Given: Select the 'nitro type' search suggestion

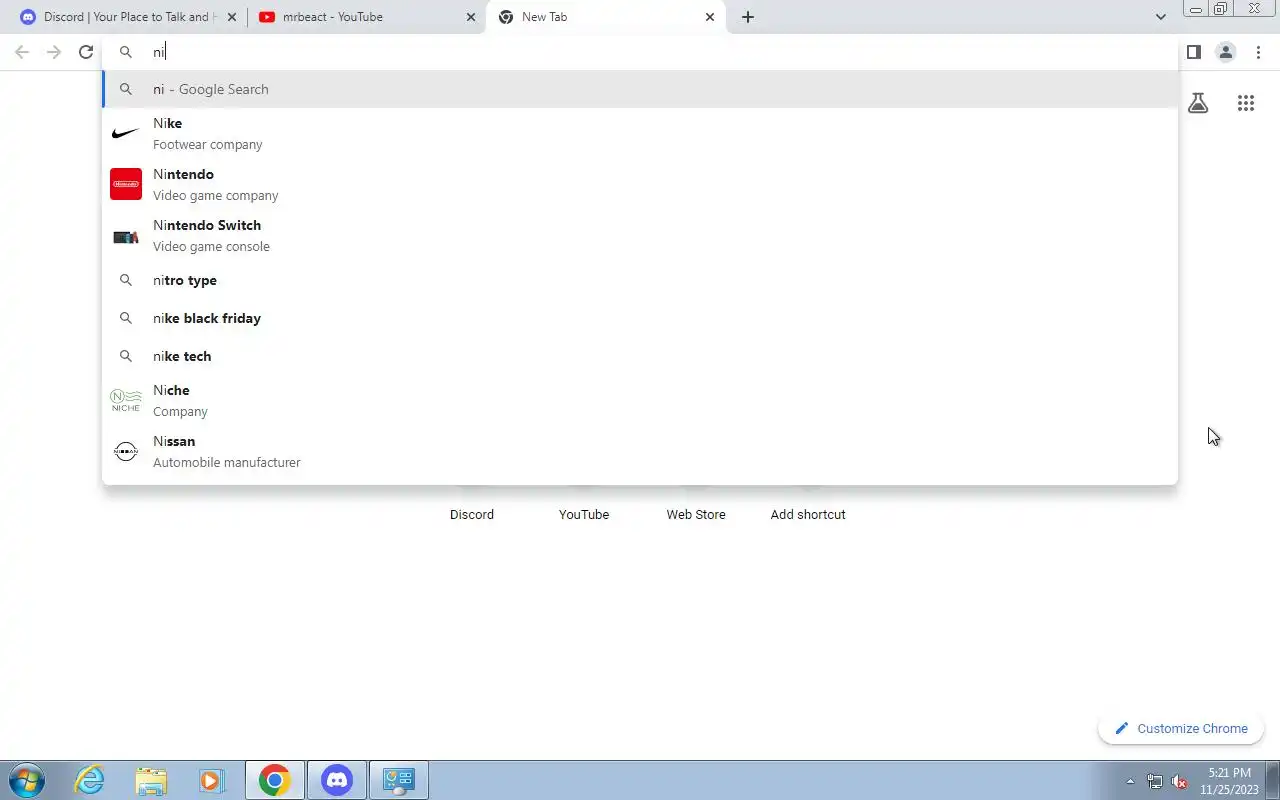Looking at the screenshot, I should point(640,280).
